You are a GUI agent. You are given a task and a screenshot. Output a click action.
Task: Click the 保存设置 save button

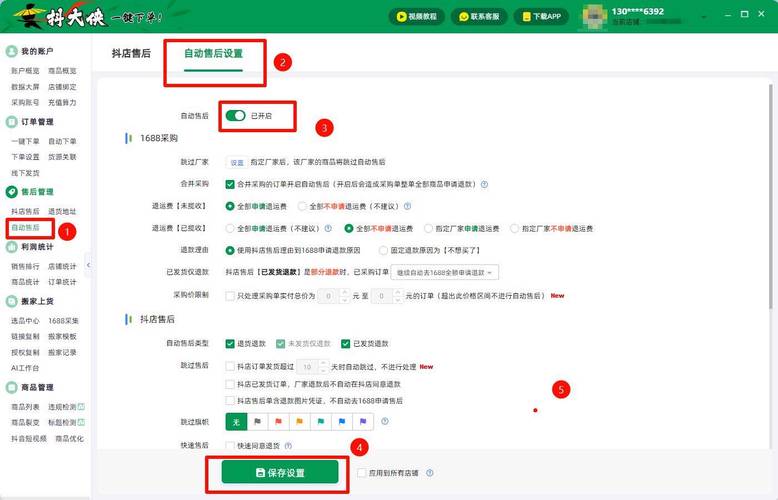(x=280, y=472)
